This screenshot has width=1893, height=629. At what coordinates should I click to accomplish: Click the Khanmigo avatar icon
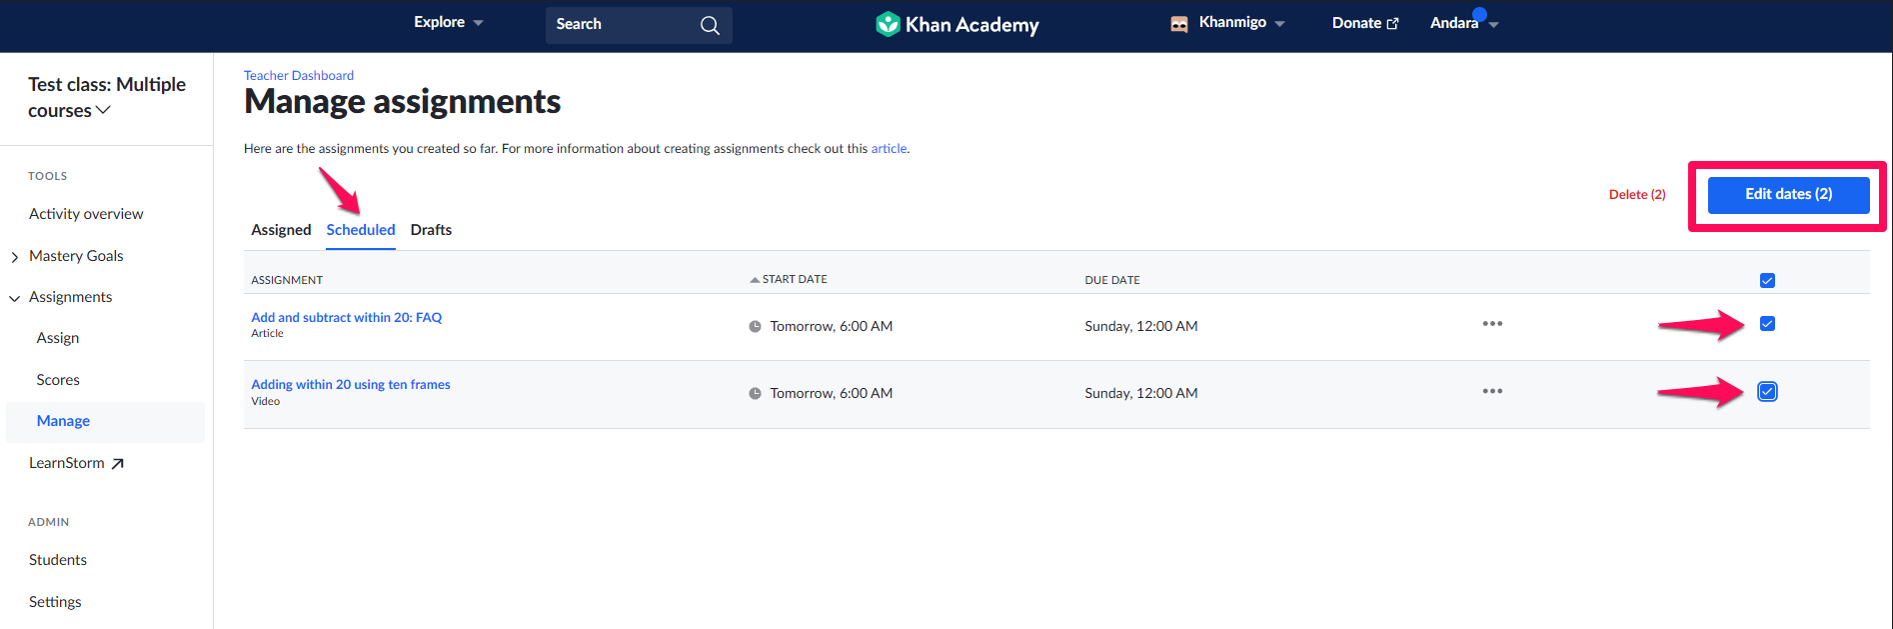[1179, 24]
